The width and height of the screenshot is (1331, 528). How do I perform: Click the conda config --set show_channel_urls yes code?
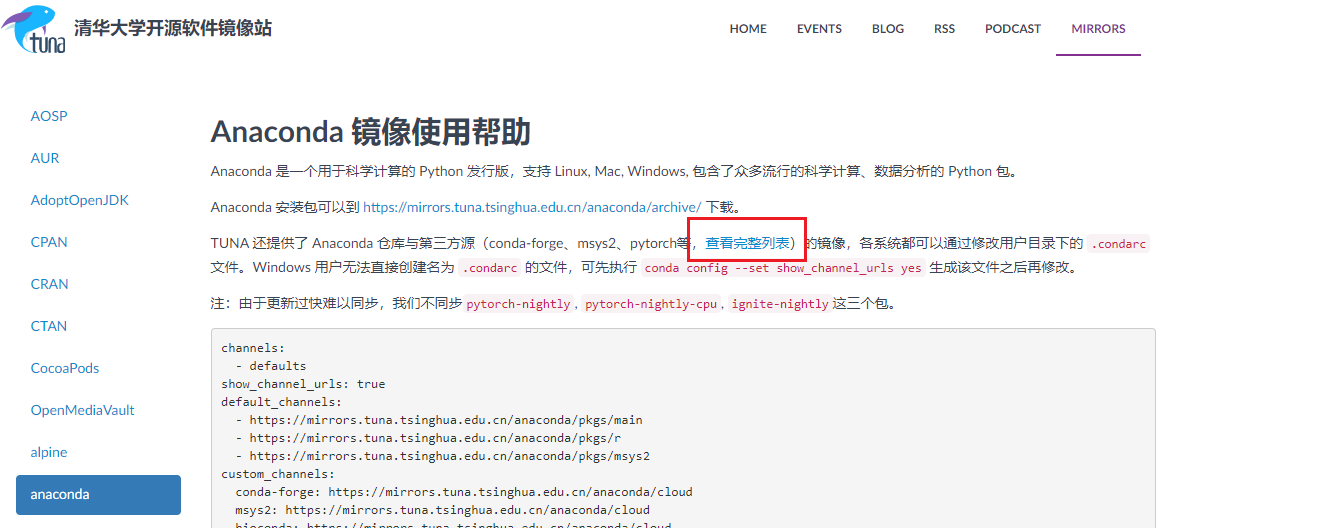(783, 268)
